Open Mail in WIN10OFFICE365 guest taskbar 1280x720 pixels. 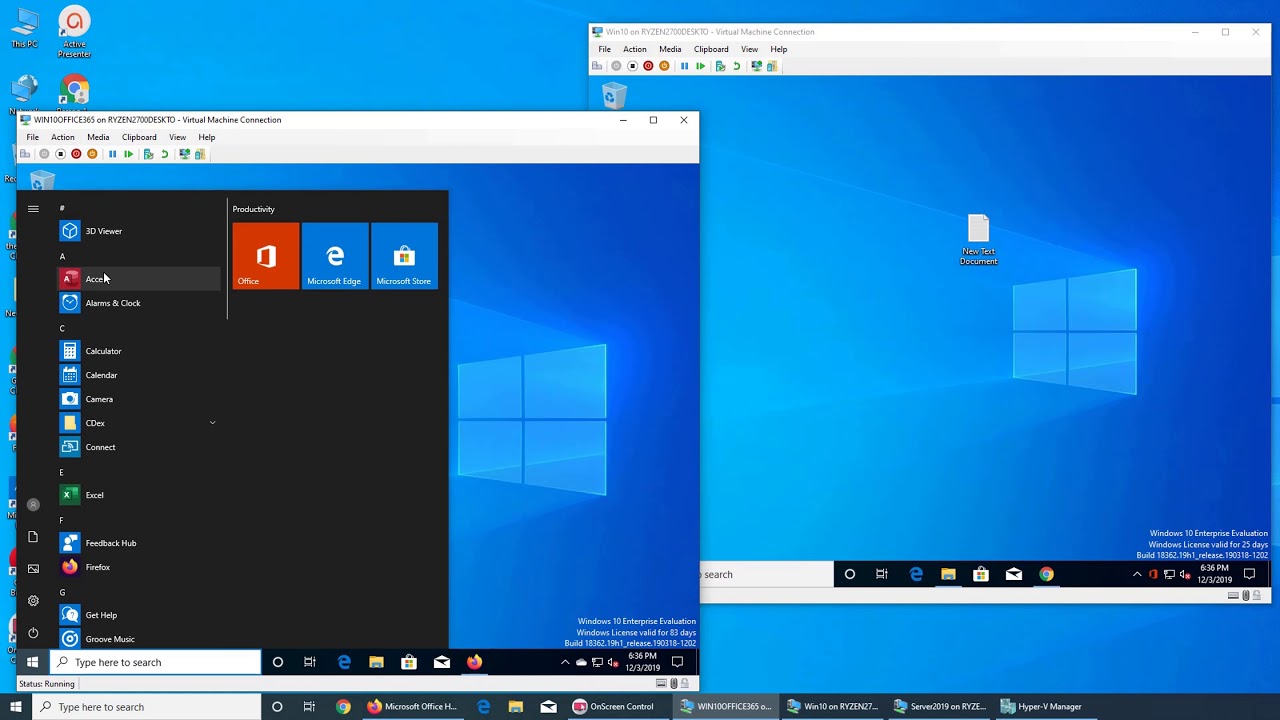442,662
